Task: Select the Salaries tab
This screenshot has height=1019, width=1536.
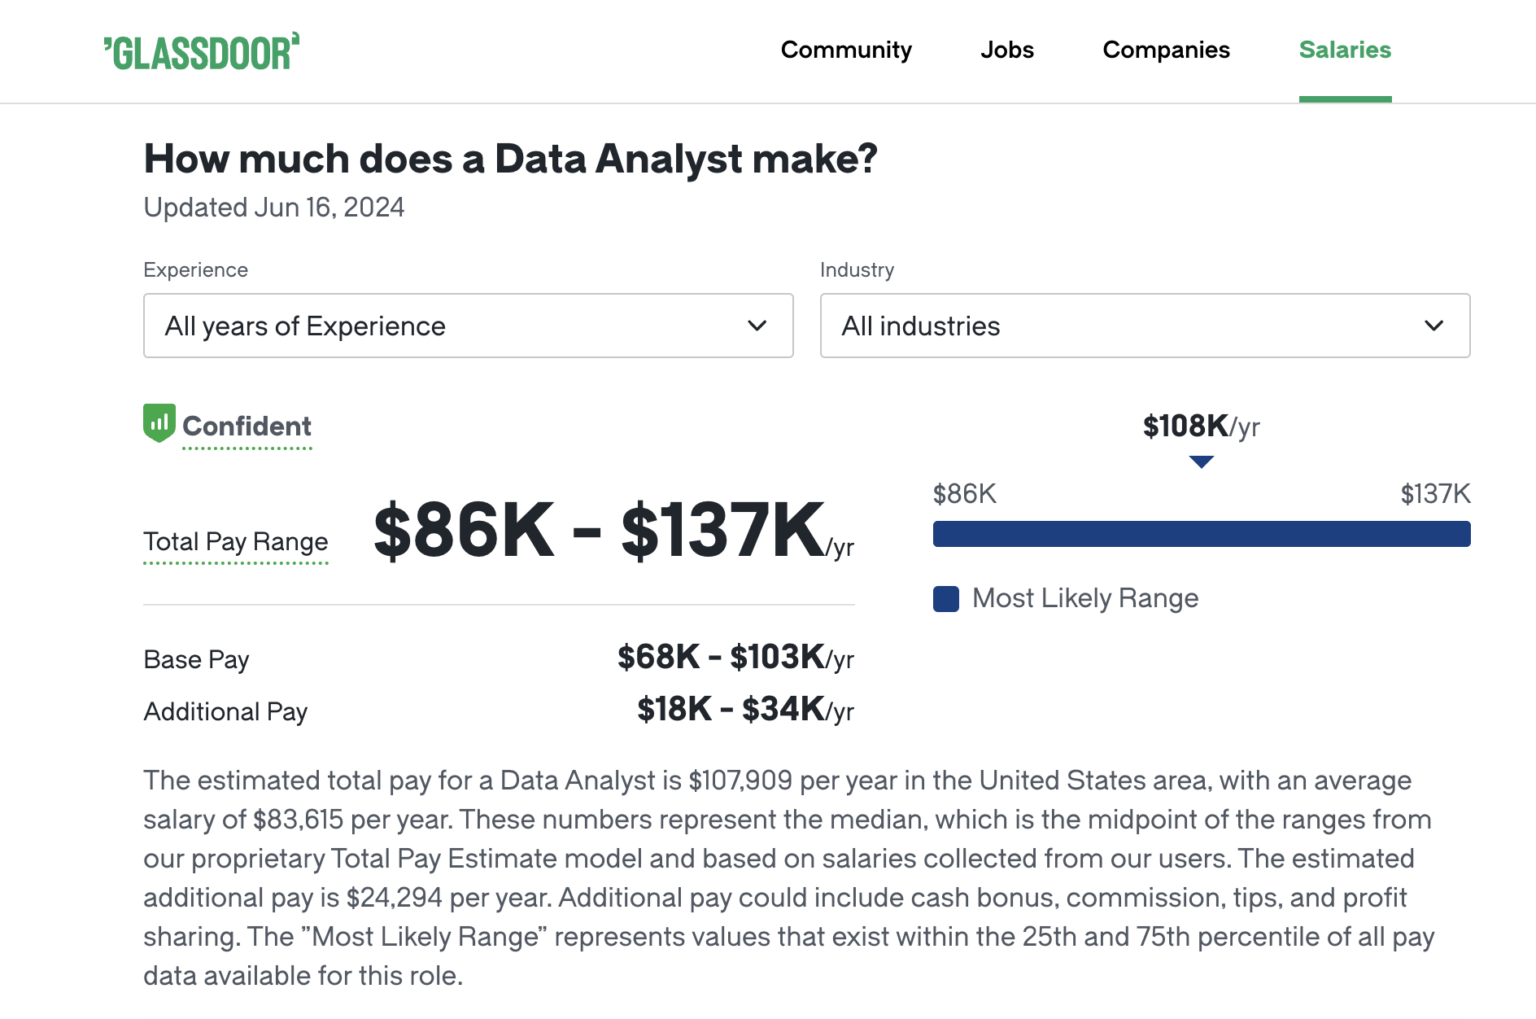Action: (1344, 50)
